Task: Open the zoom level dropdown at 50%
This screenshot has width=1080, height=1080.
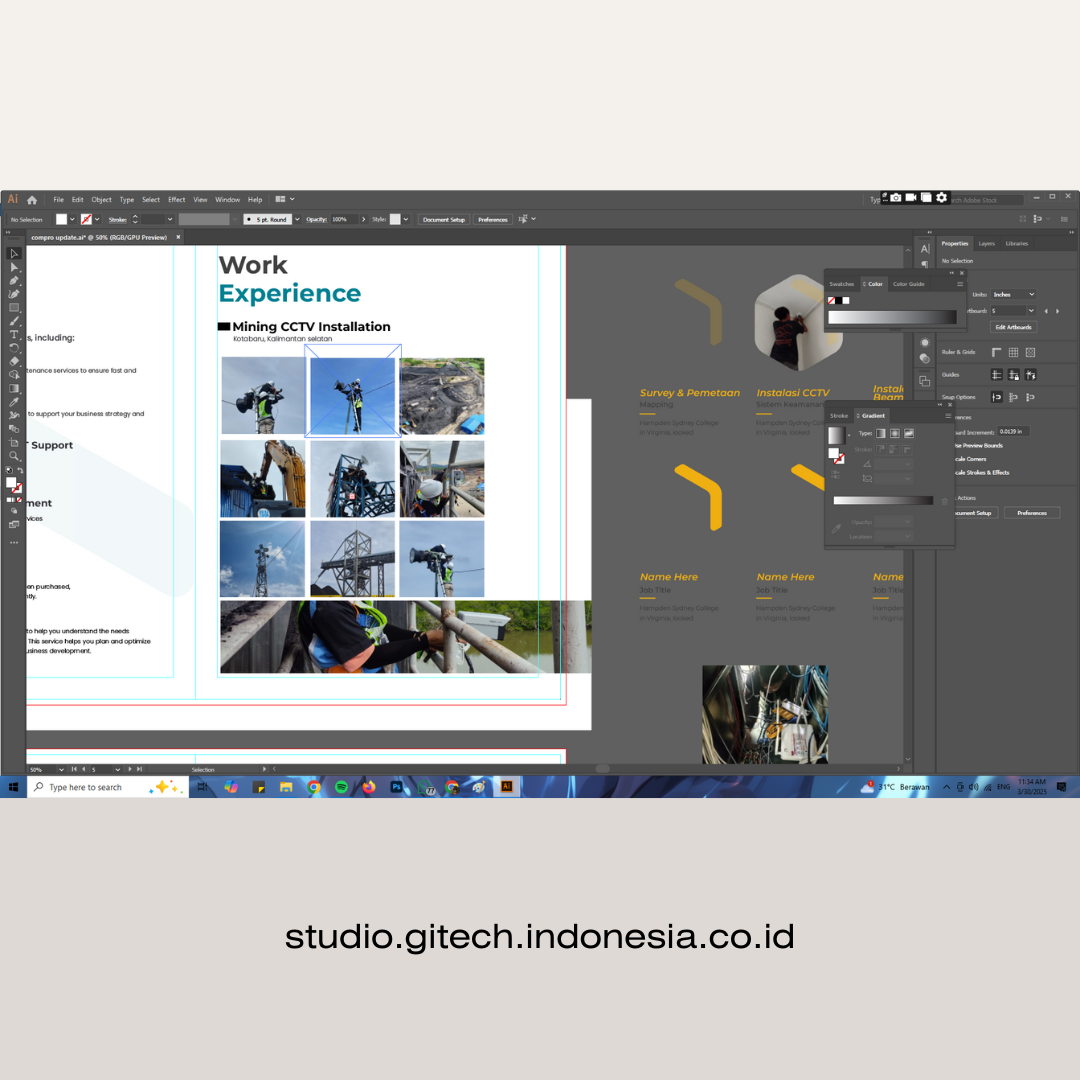Action: [x=61, y=769]
